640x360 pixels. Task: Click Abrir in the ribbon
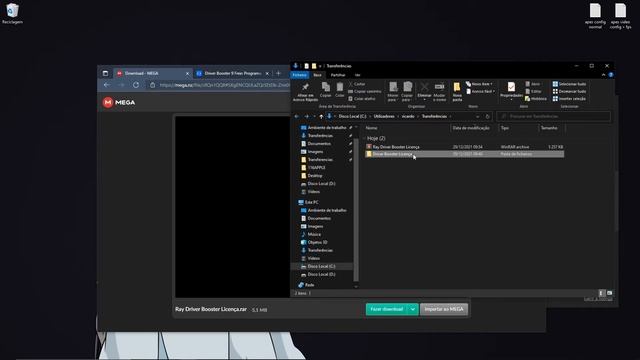pos(533,84)
